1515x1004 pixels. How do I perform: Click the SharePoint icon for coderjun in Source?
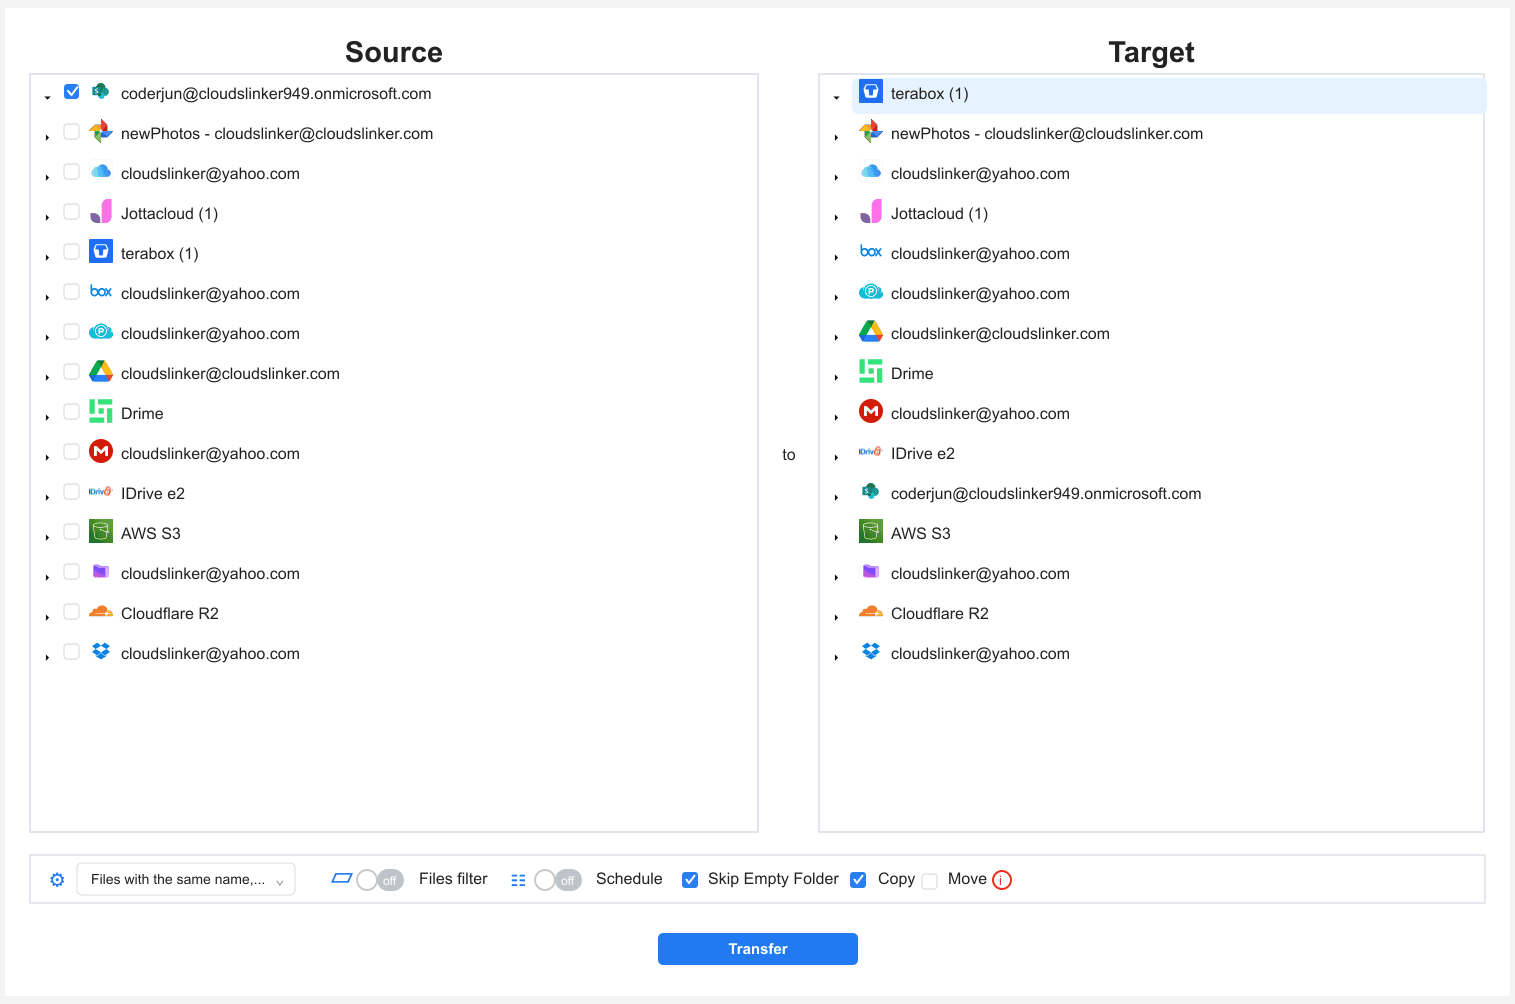101,91
